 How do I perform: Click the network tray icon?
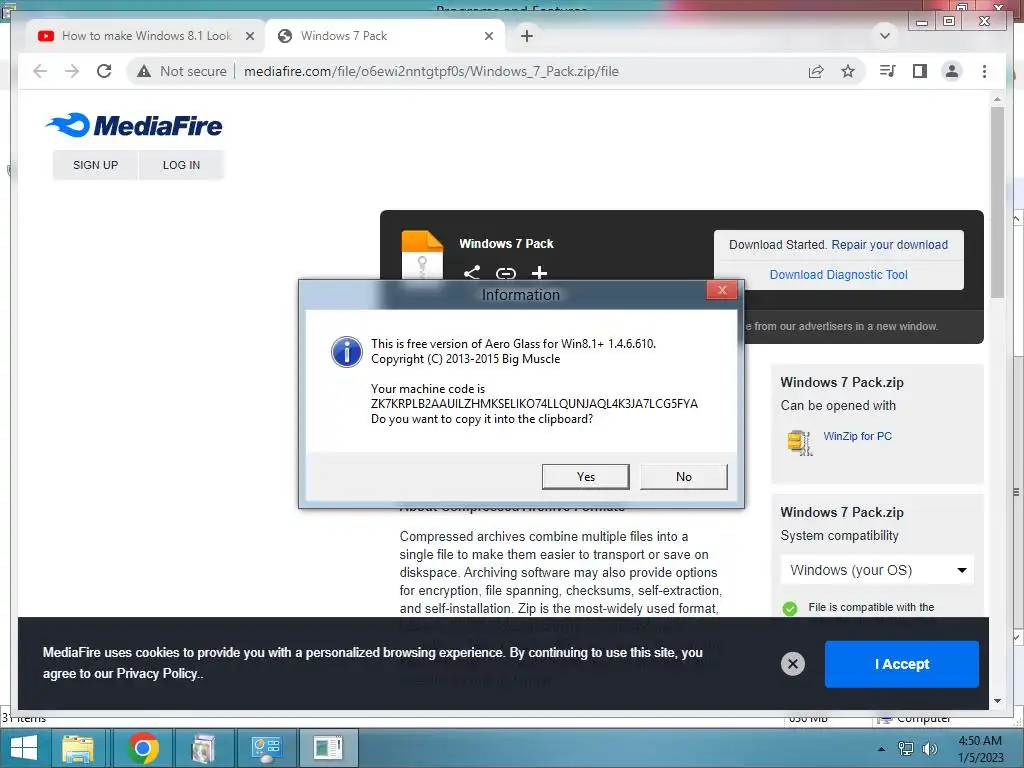click(x=906, y=748)
